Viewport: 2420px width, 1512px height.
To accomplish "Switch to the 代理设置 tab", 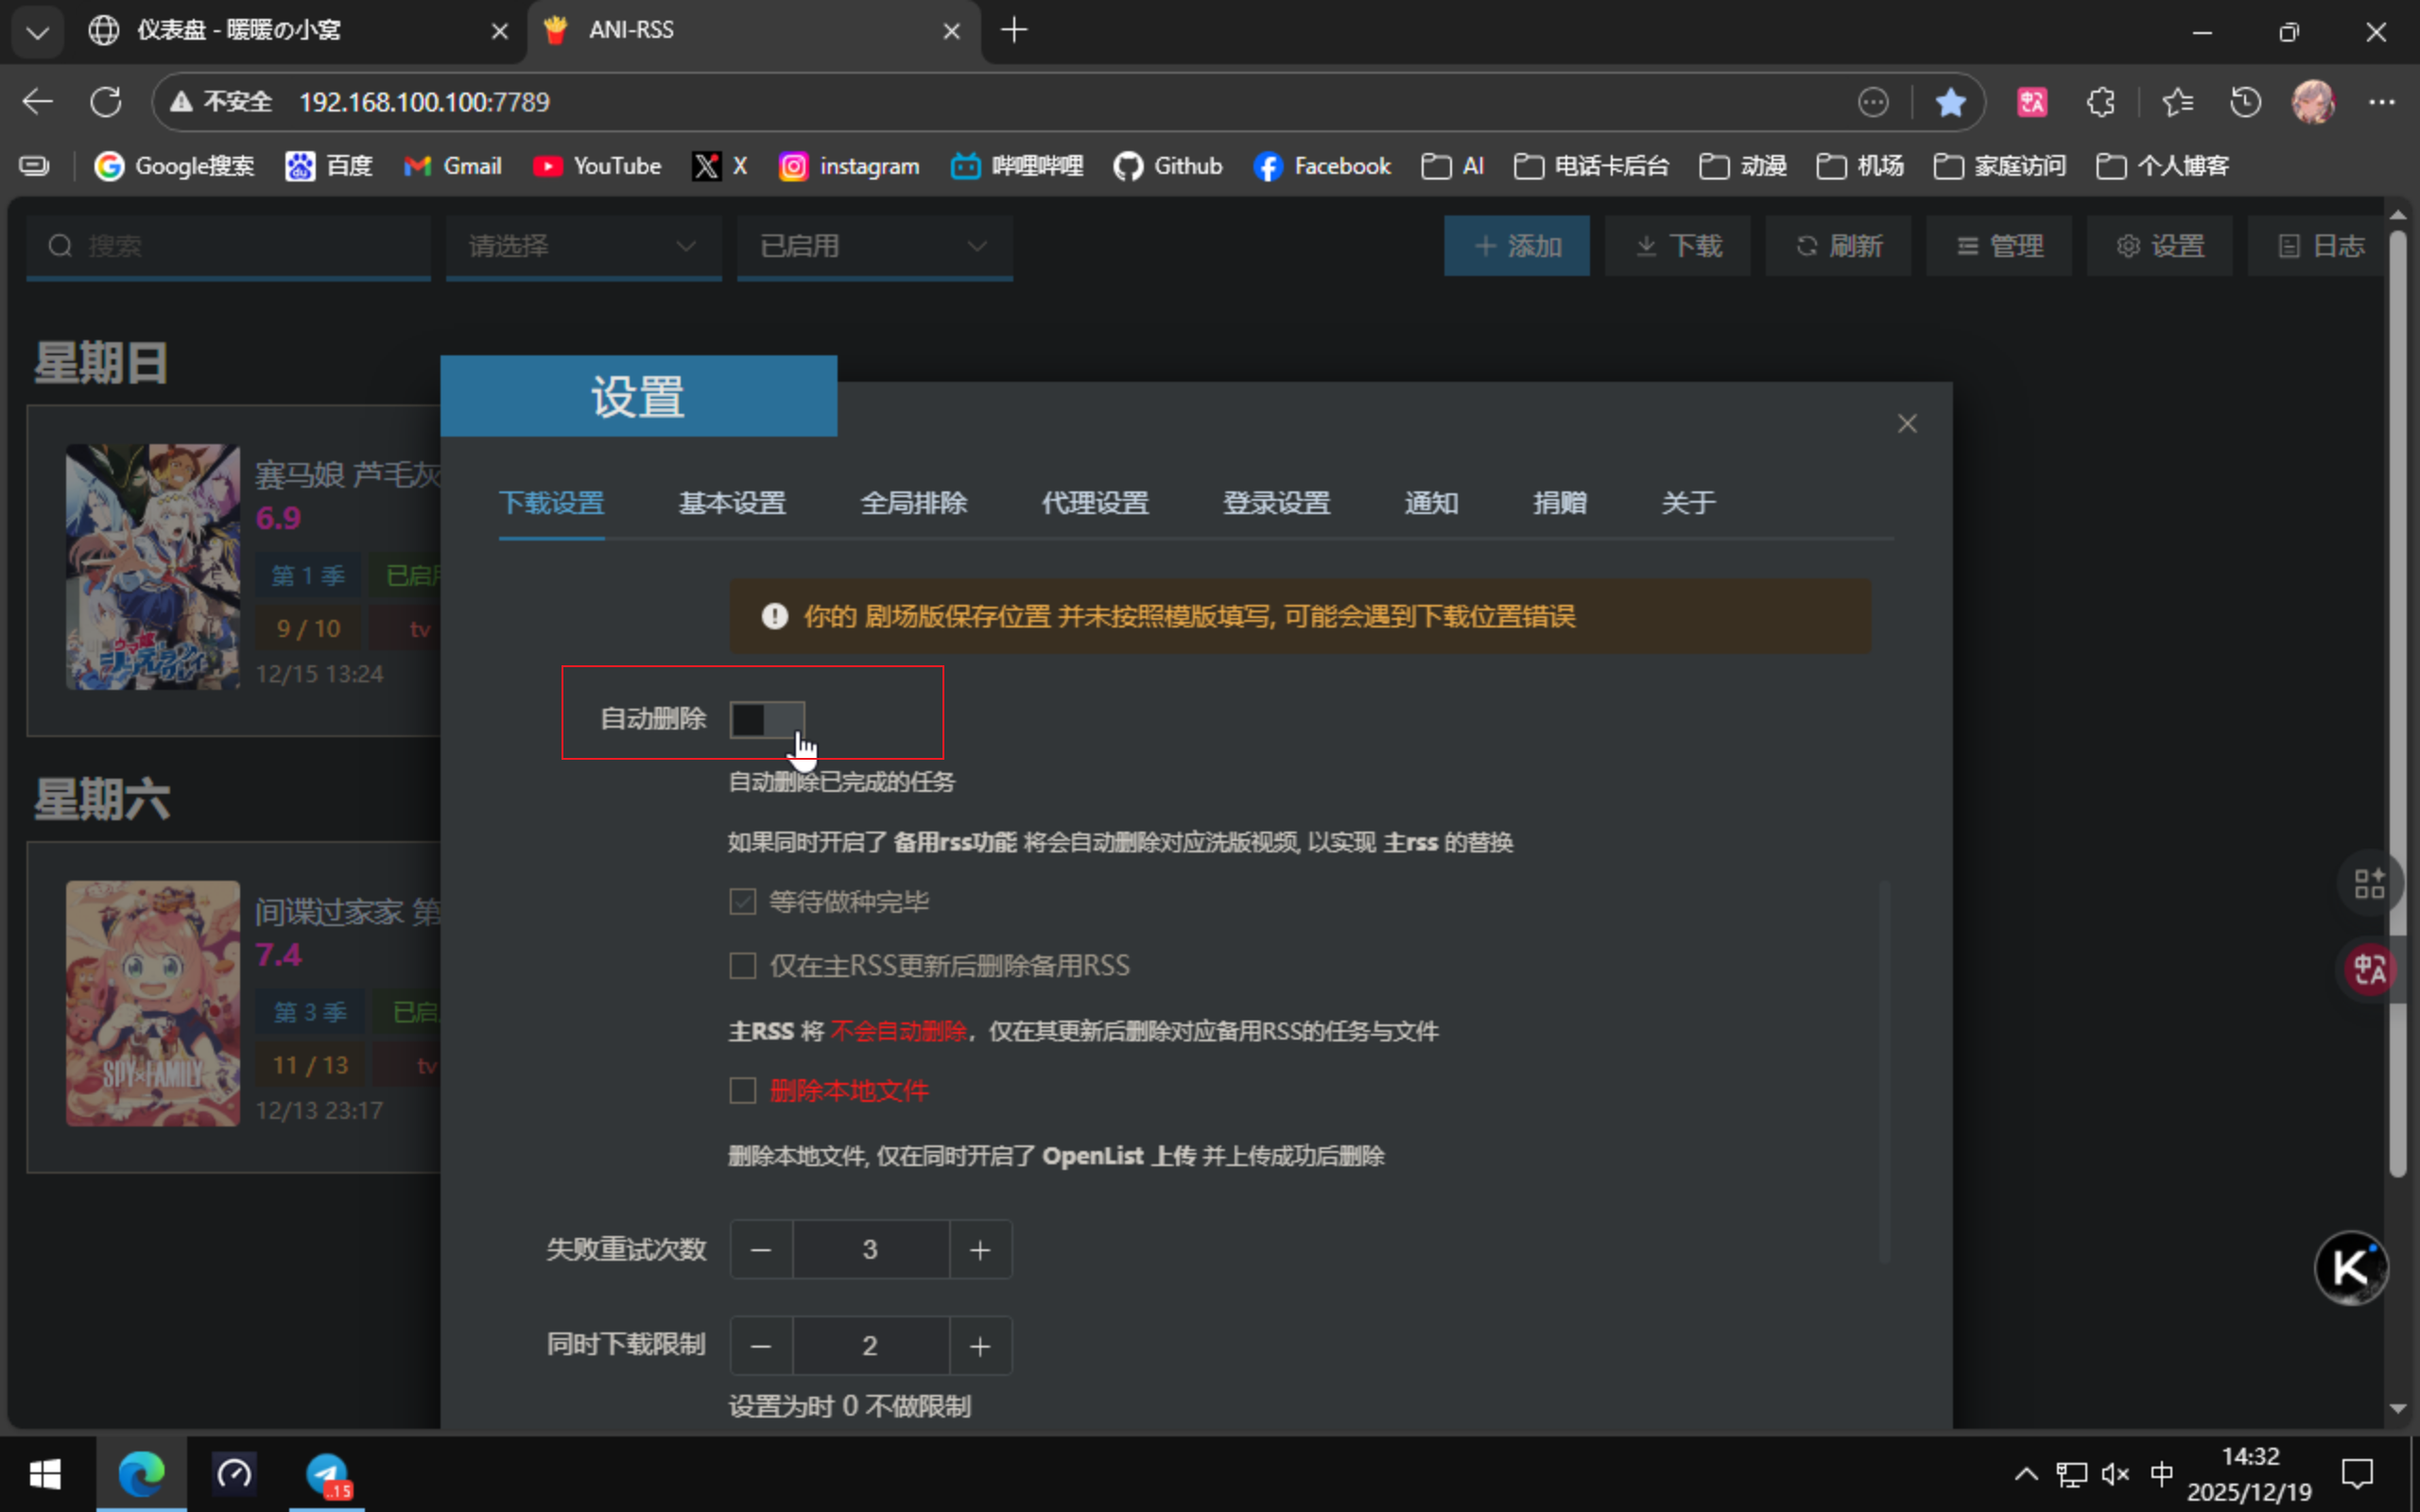I will (x=1094, y=503).
